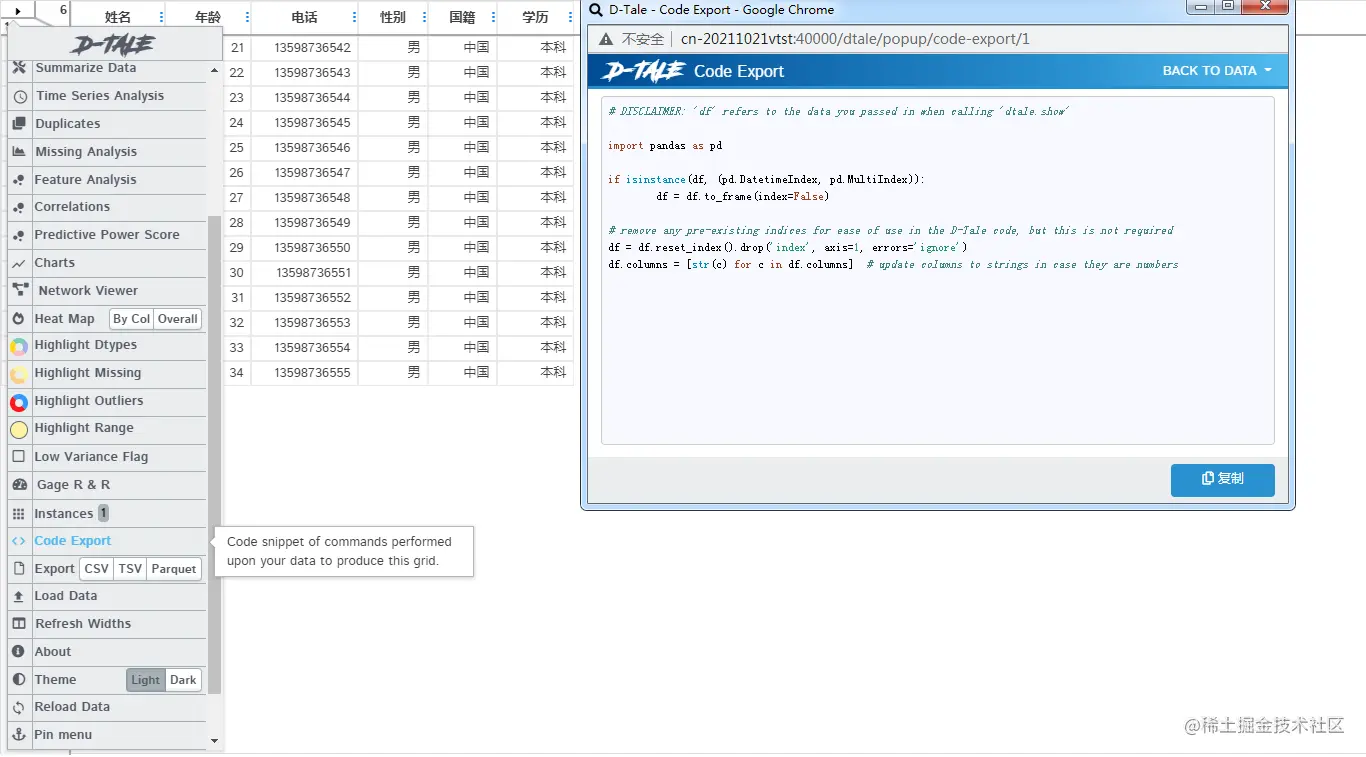Click the code export text area
Screen dimensions: 1366x757
click(937, 270)
